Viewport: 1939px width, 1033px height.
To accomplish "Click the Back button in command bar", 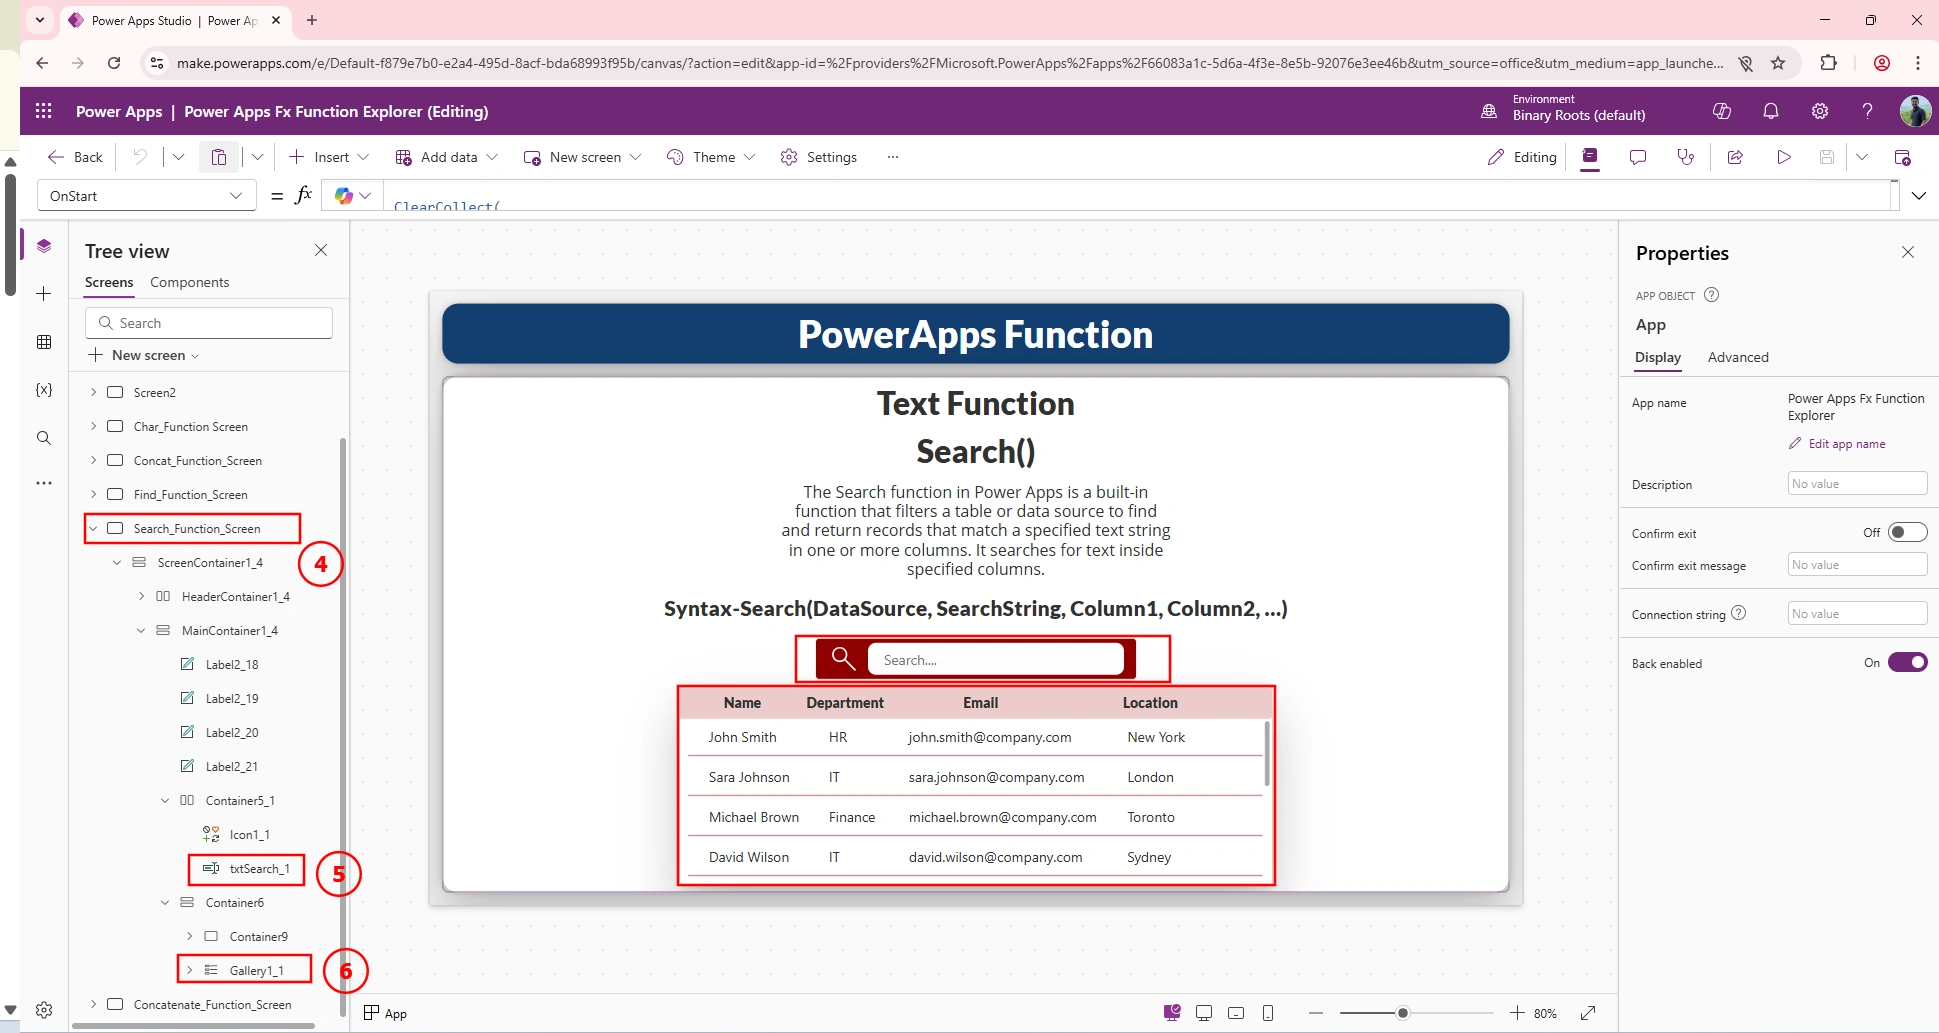I will (x=75, y=157).
